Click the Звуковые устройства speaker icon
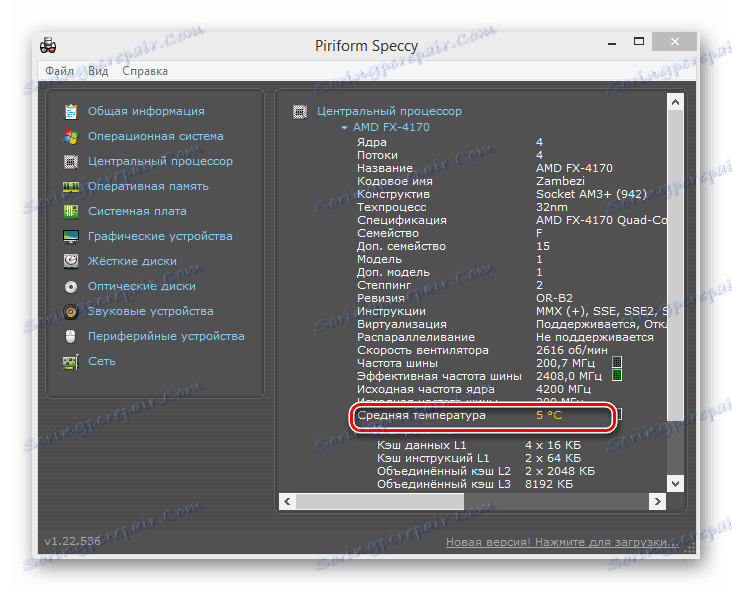The height and width of the screenshot is (591, 732). pos(71,311)
